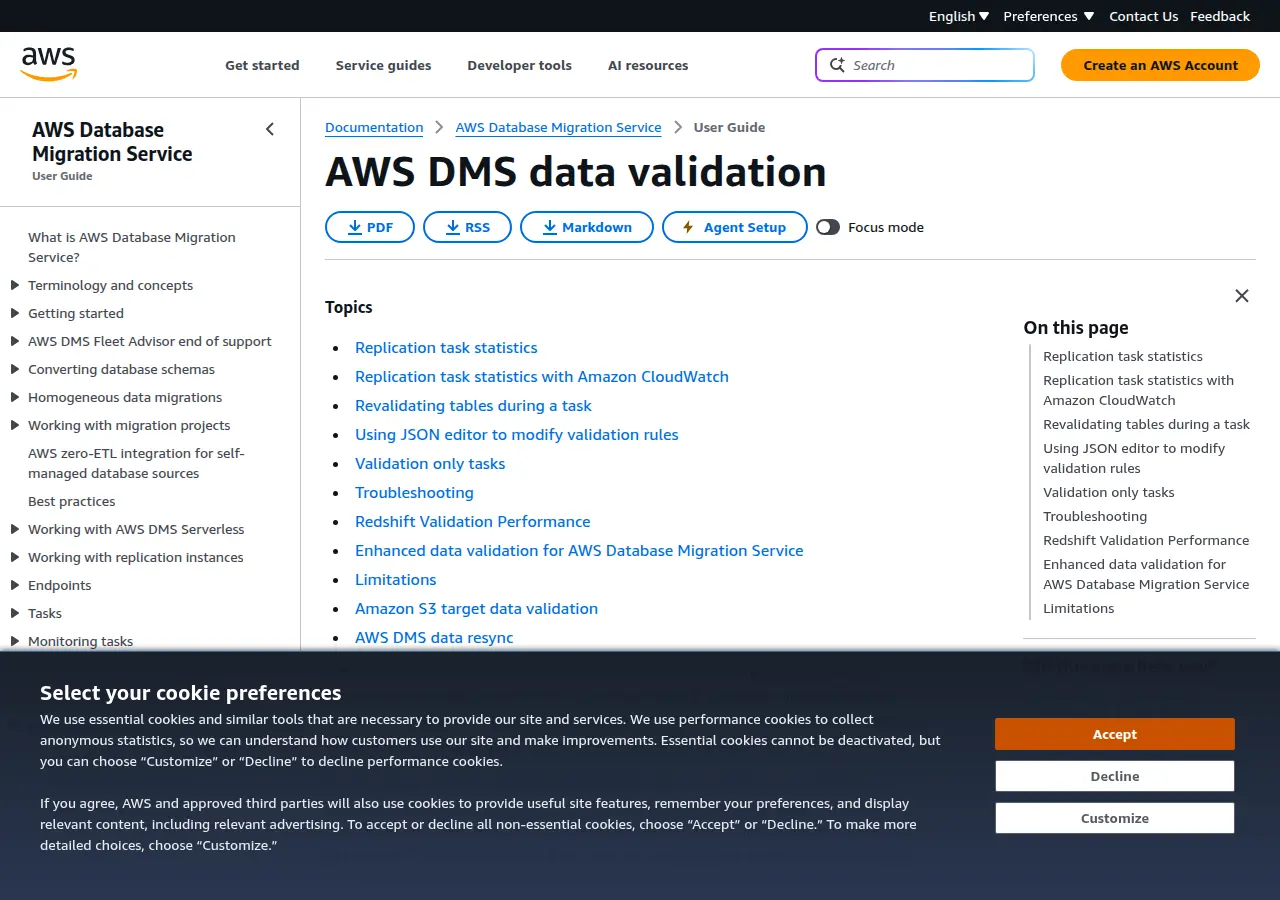Open the Feedback link
1280x900 pixels.
pos(1220,16)
